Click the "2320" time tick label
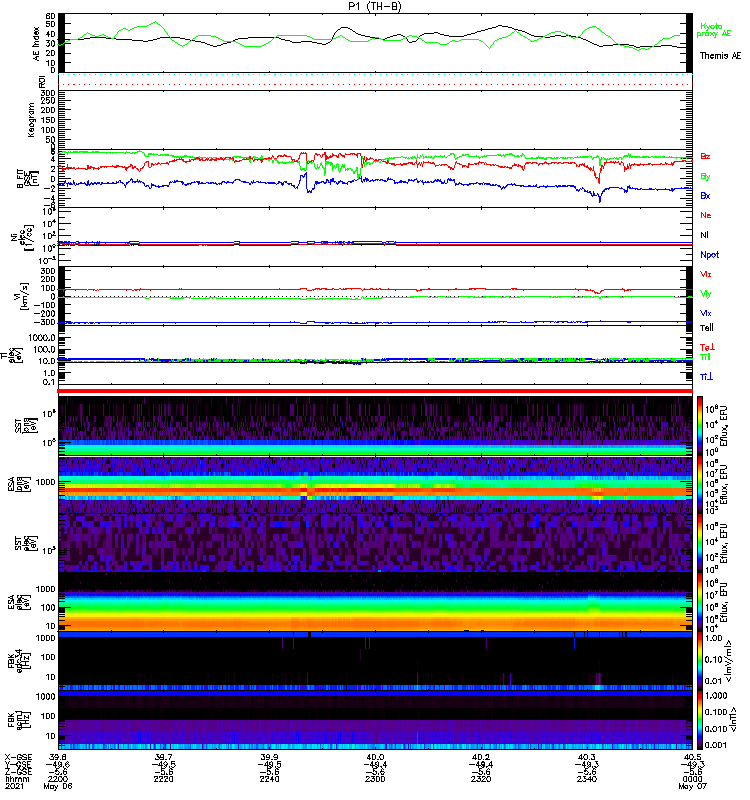 tap(481, 779)
